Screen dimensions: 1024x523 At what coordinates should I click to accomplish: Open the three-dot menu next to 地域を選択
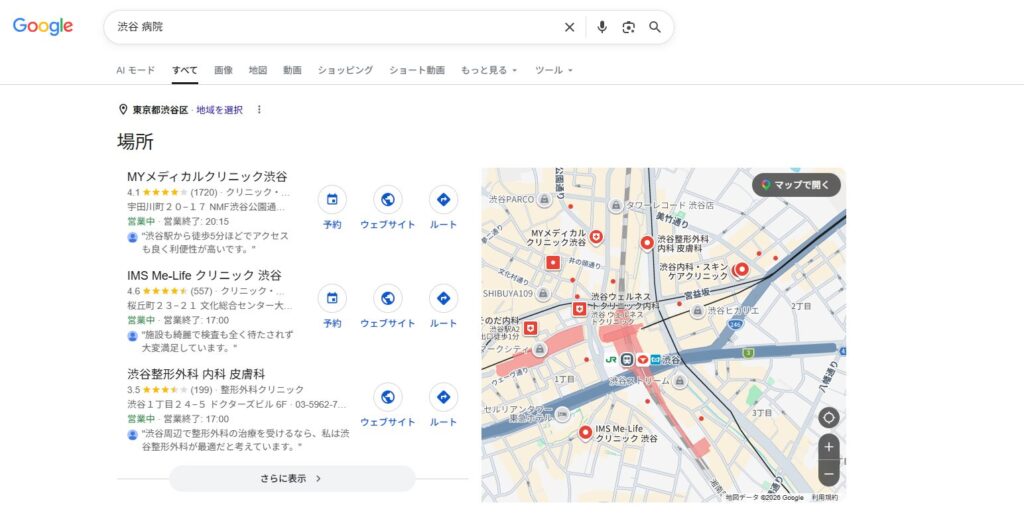click(x=259, y=110)
